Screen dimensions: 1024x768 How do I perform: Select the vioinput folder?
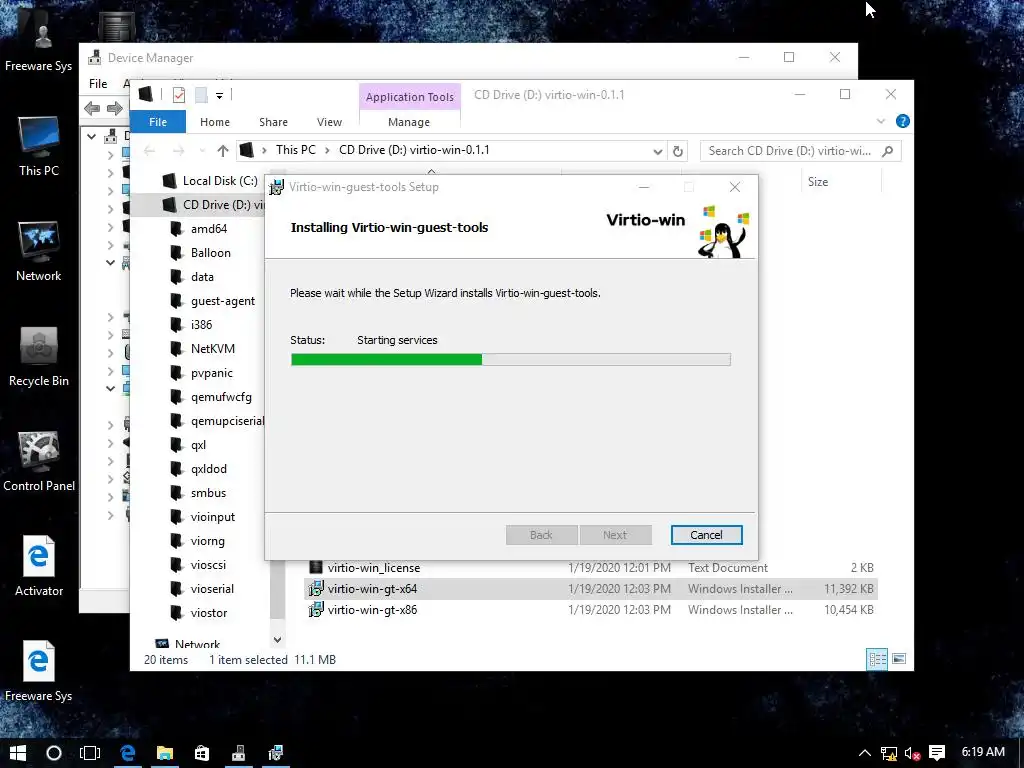click(x=212, y=517)
